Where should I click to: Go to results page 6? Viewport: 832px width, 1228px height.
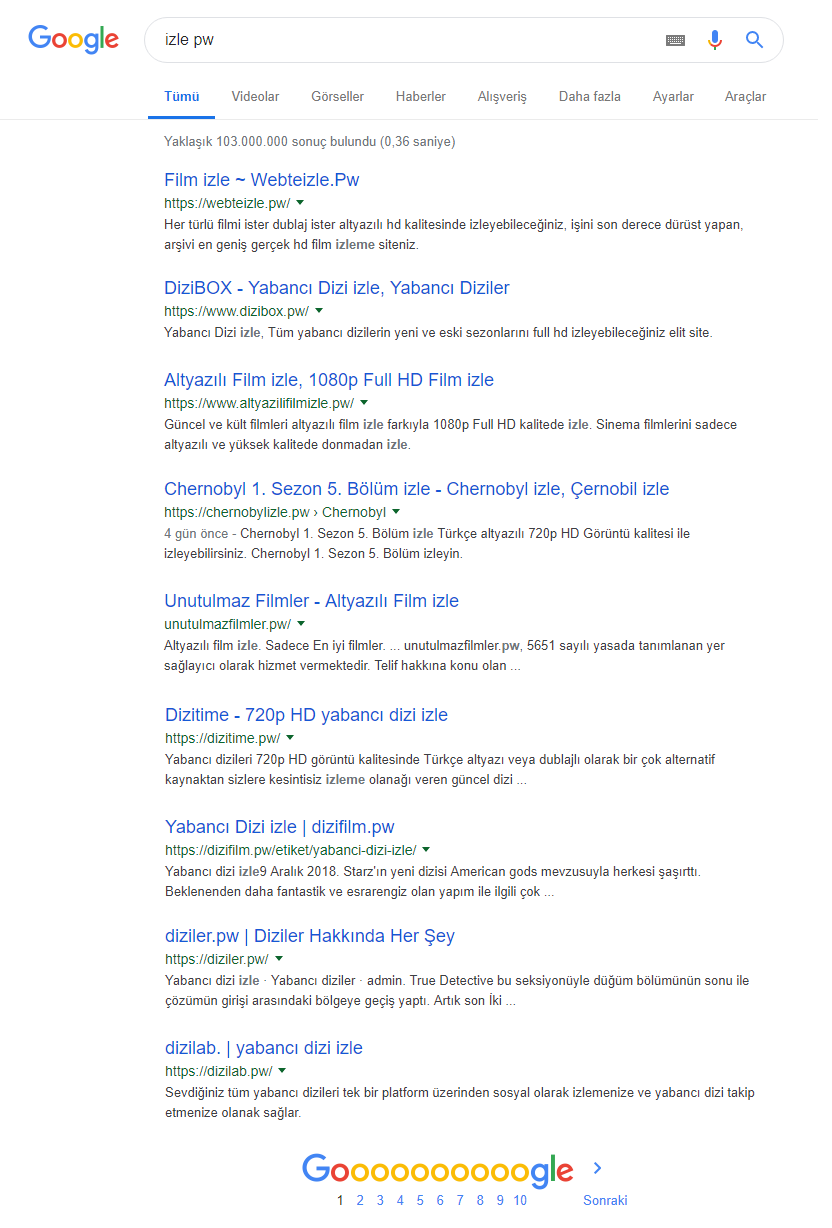coord(440,1200)
